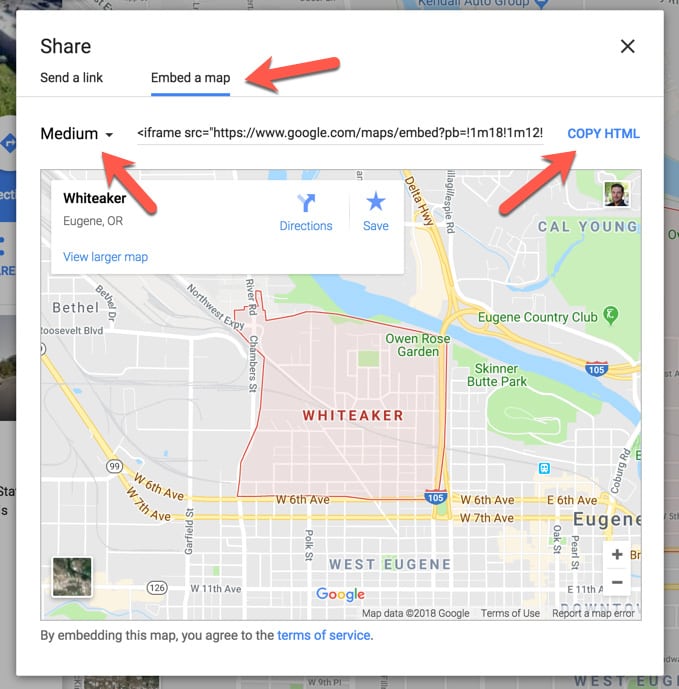Click the Report a map error link

click(x=593, y=613)
